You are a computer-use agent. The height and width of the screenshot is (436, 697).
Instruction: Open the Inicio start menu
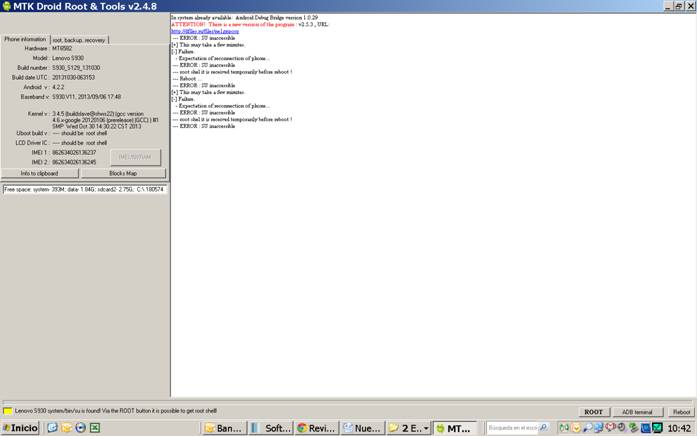(x=20, y=428)
